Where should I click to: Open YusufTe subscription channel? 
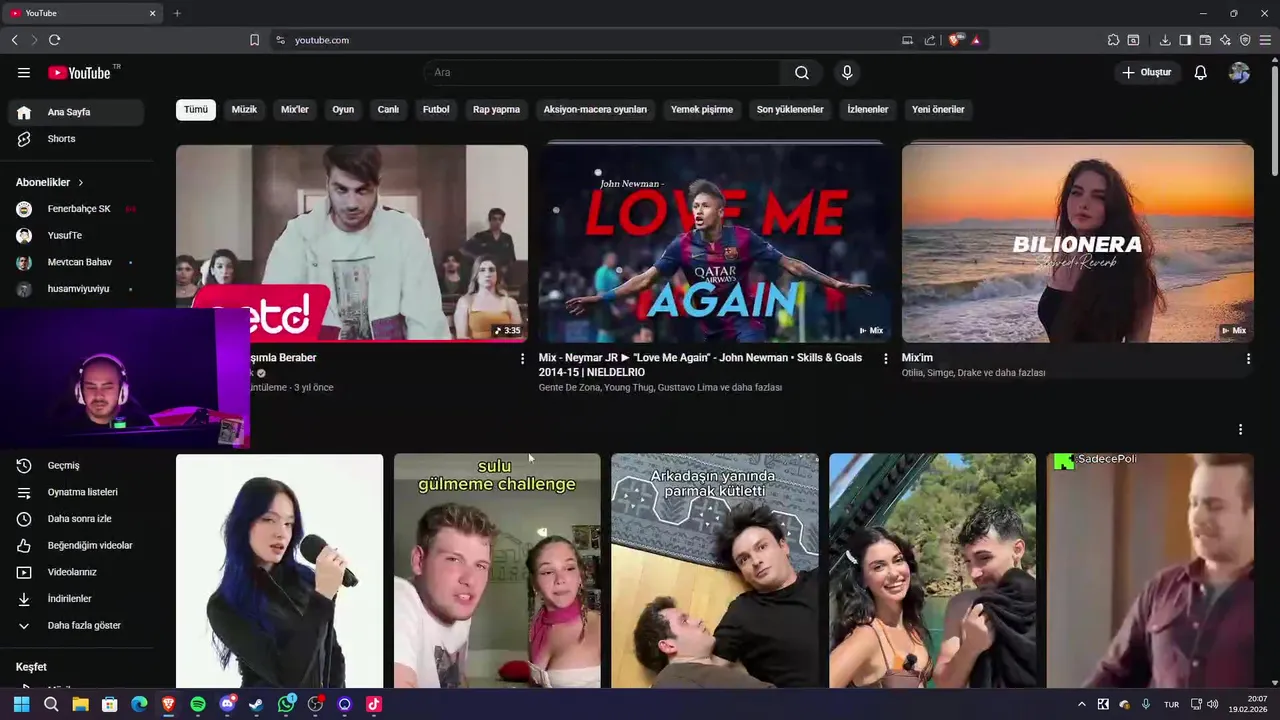pos(76,235)
